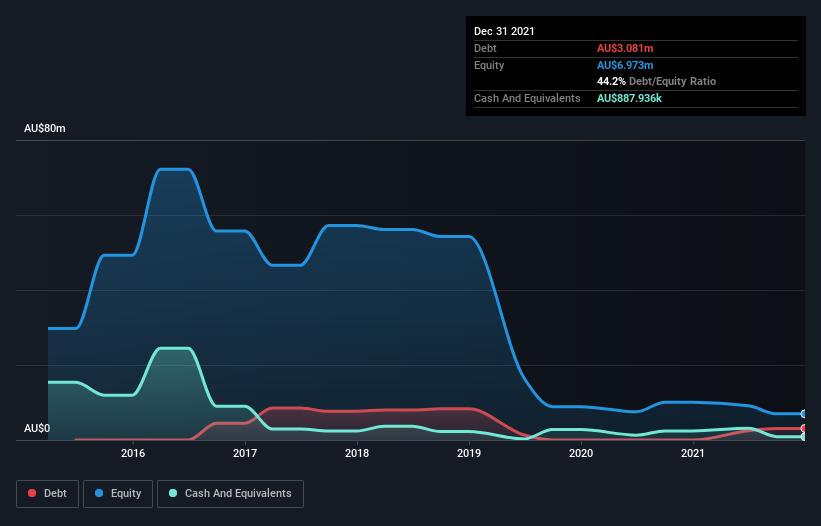Click the AU$6.973m equity value
Screen dimensions: 821x526
(625, 65)
